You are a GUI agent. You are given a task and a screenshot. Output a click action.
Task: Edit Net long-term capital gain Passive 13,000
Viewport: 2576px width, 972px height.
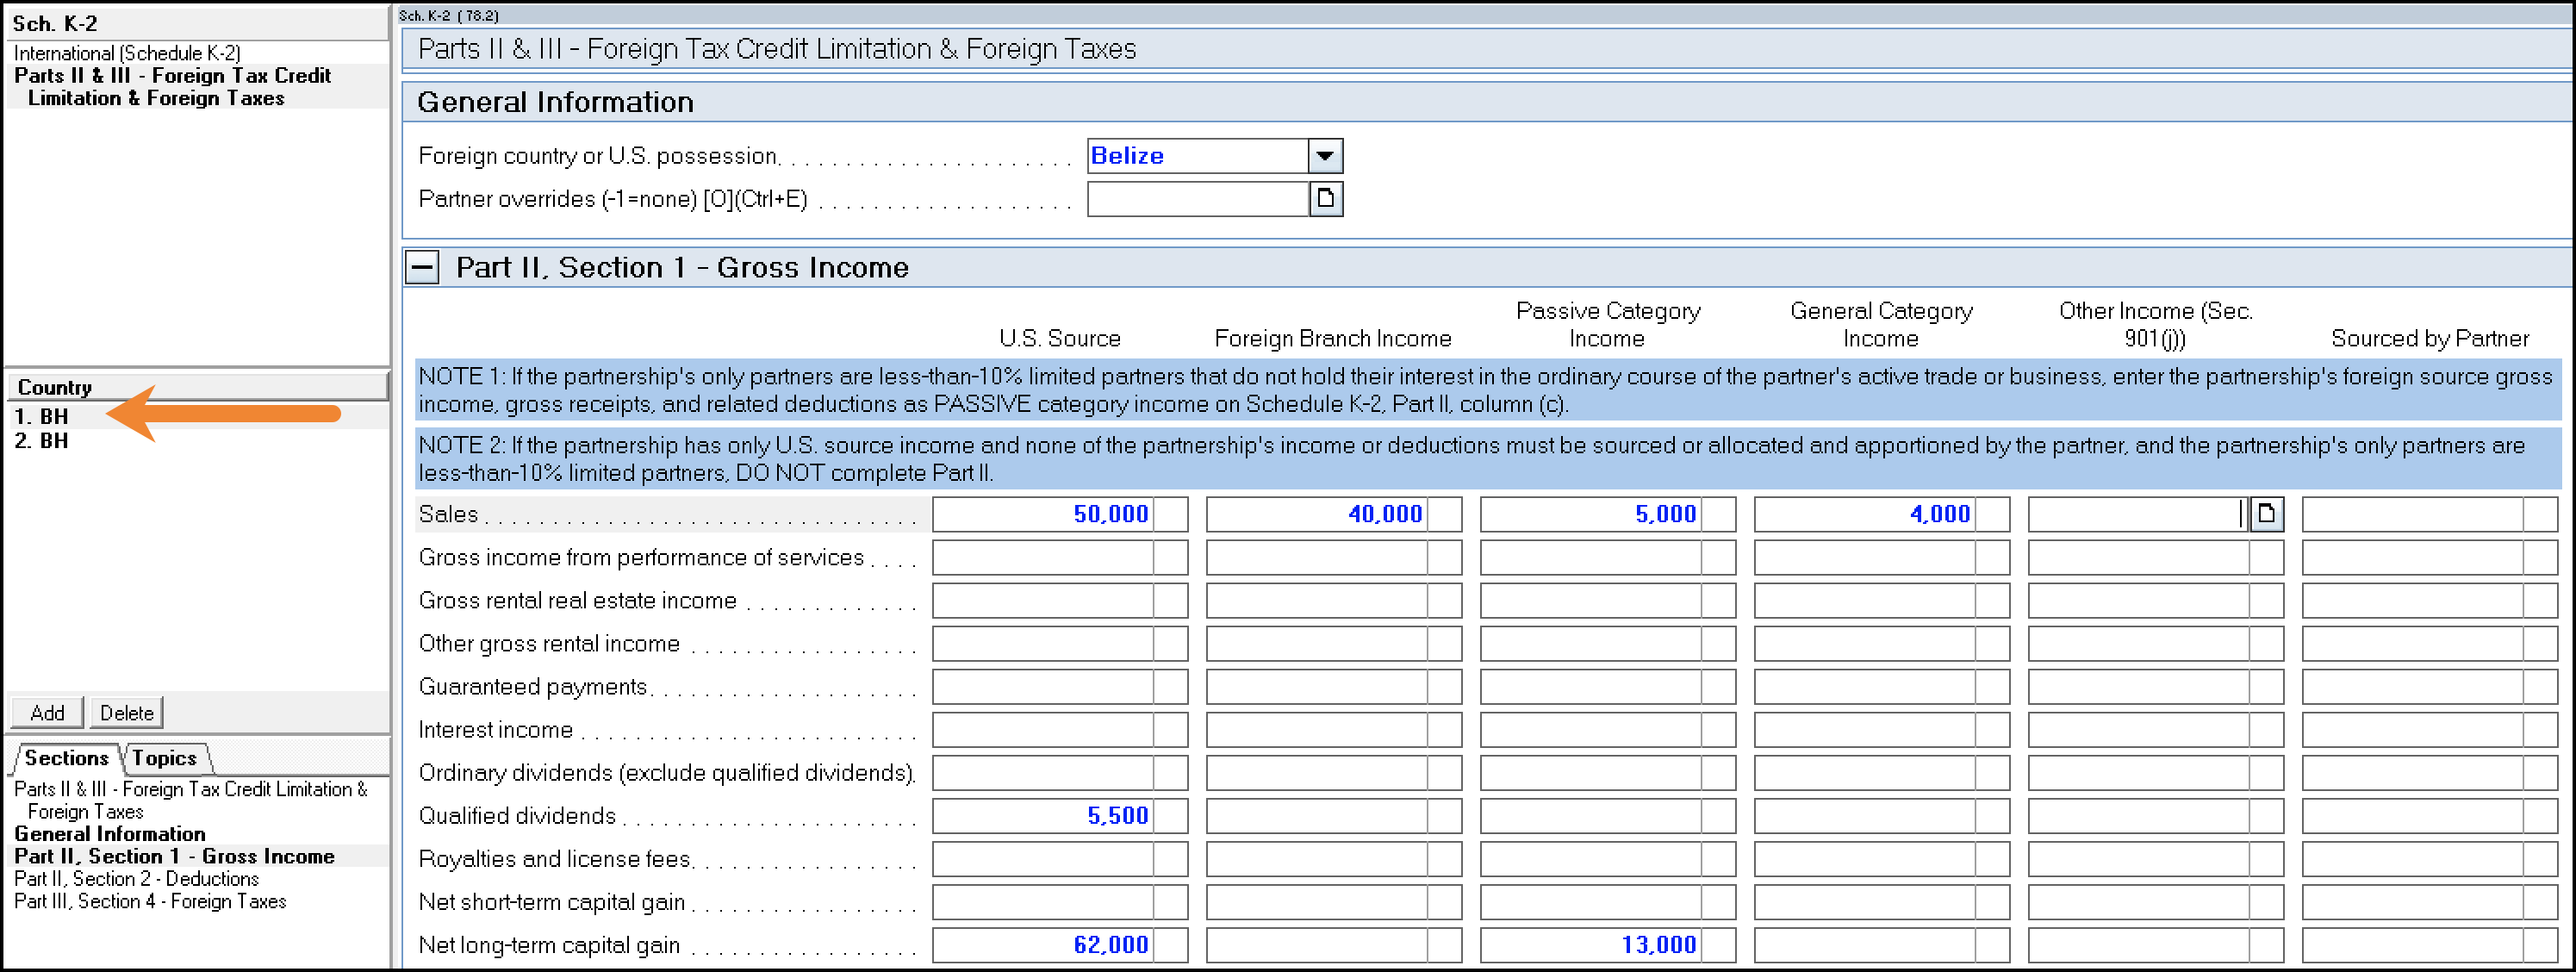click(x=1591, y=945)
